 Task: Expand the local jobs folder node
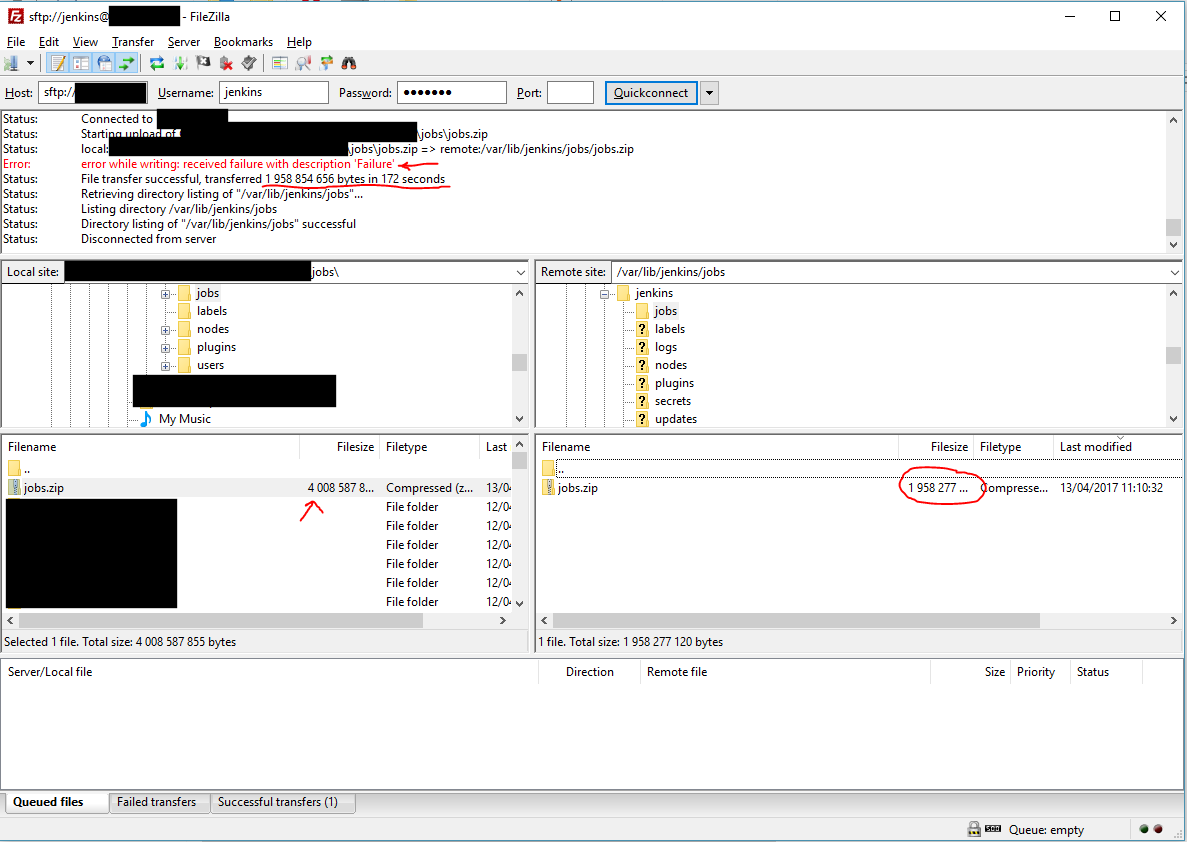click(165, 294)
